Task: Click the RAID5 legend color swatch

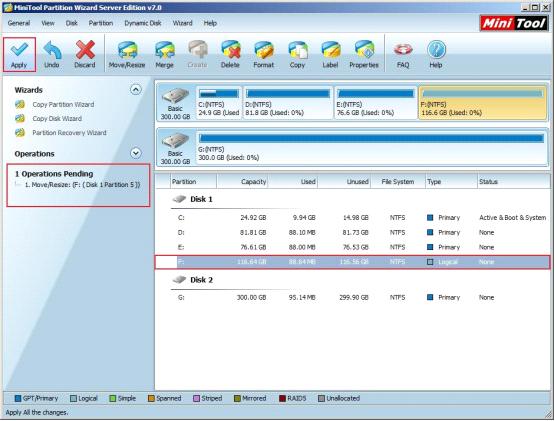Action: [x=282, y=399]
